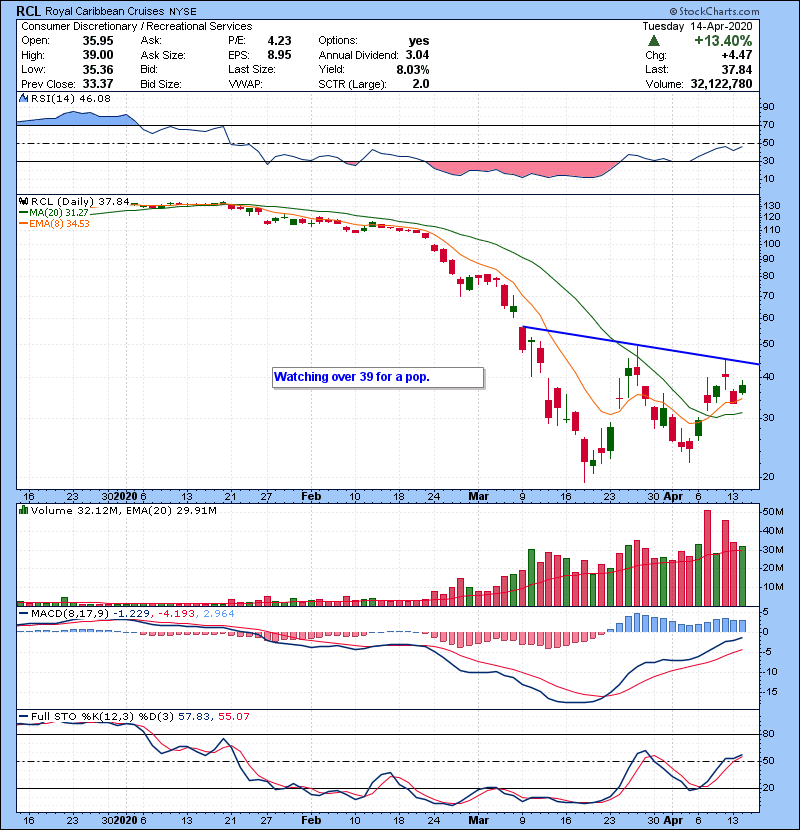Click the MACD(8,17,9) line legend marker

click(23, 614)
